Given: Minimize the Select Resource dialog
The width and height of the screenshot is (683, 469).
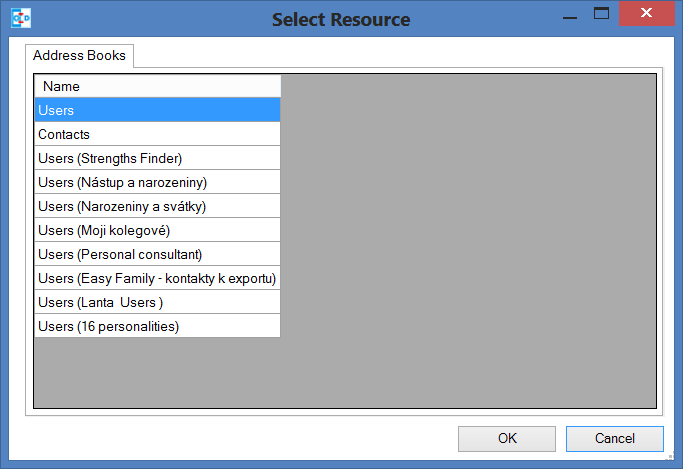Looking at the screenshot, I should [x=568, y=14].
